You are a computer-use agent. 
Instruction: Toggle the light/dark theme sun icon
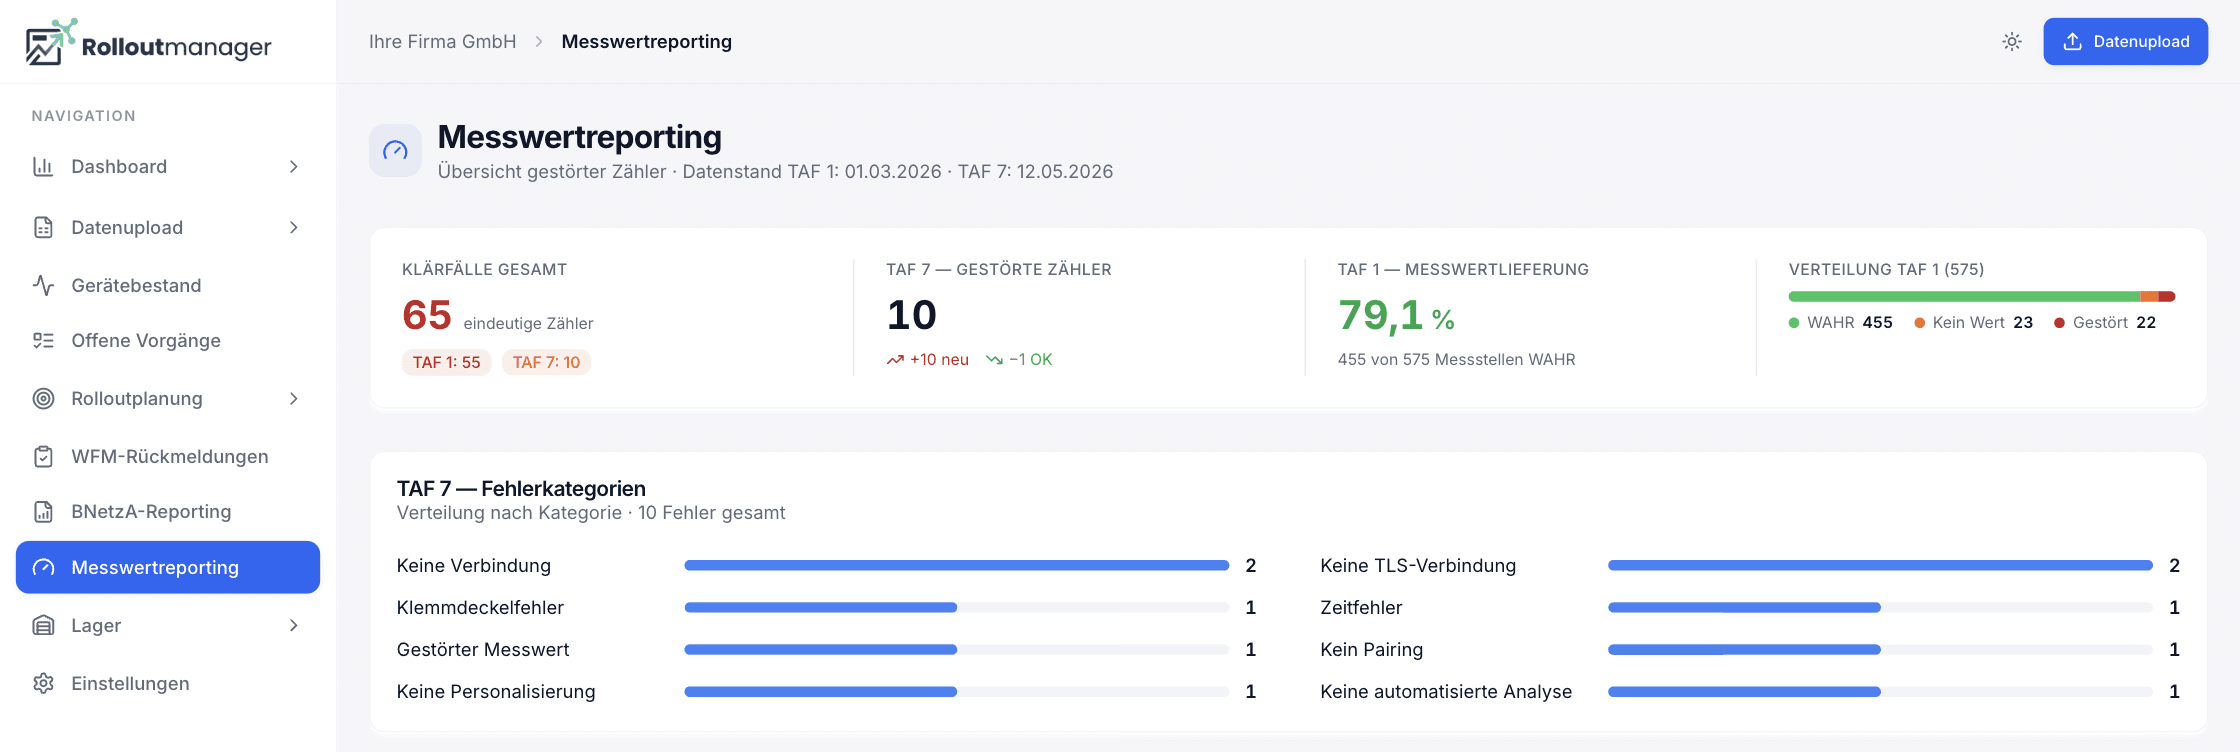2012,42
